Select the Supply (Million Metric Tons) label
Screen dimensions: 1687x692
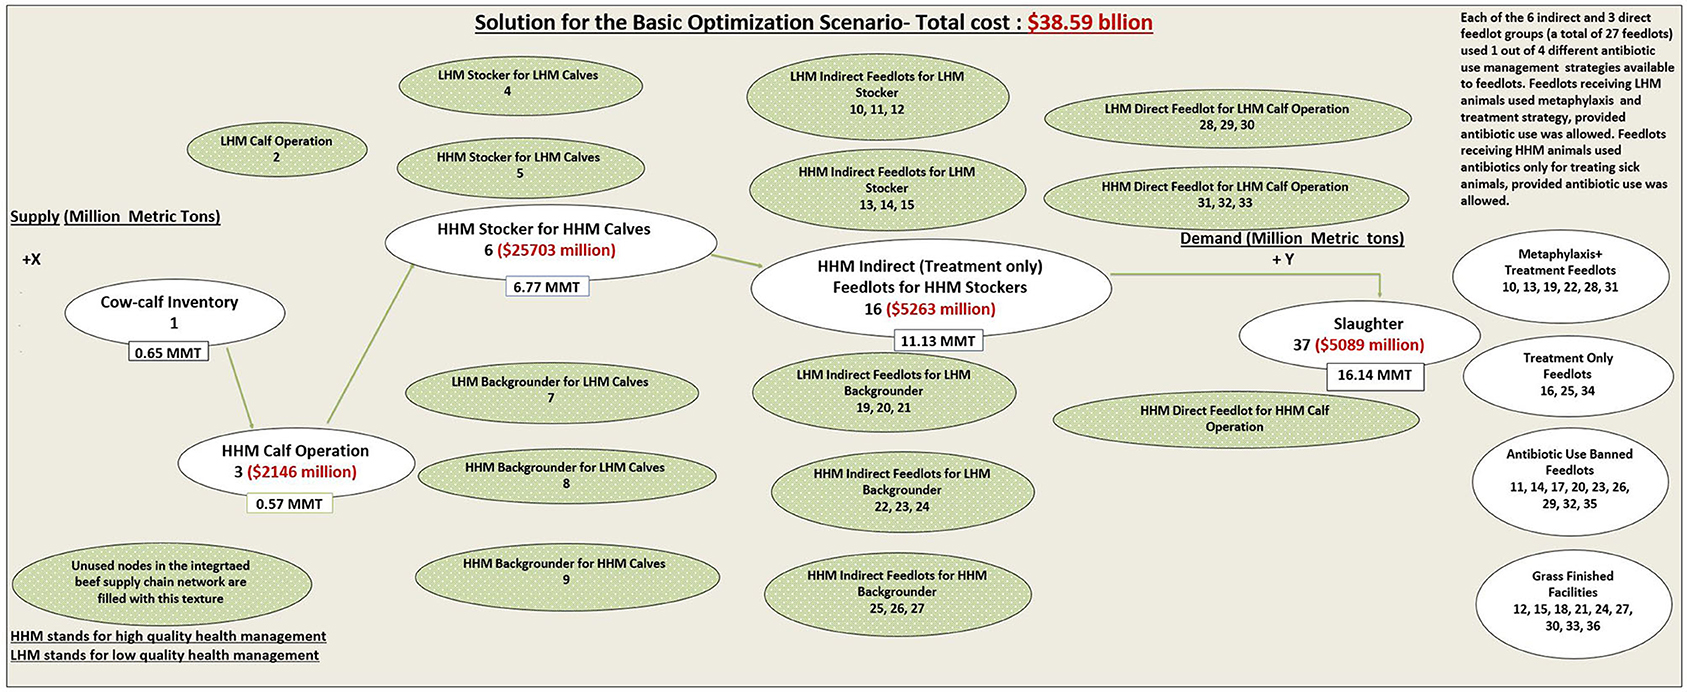(x=115, y=217)
